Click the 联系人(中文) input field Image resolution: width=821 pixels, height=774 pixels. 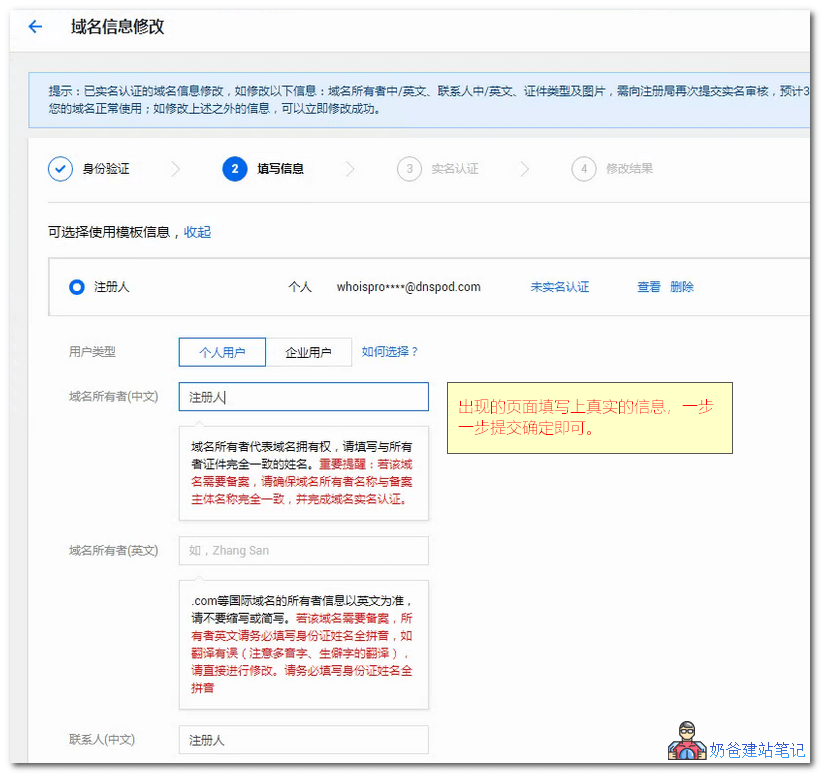point(303,739)
